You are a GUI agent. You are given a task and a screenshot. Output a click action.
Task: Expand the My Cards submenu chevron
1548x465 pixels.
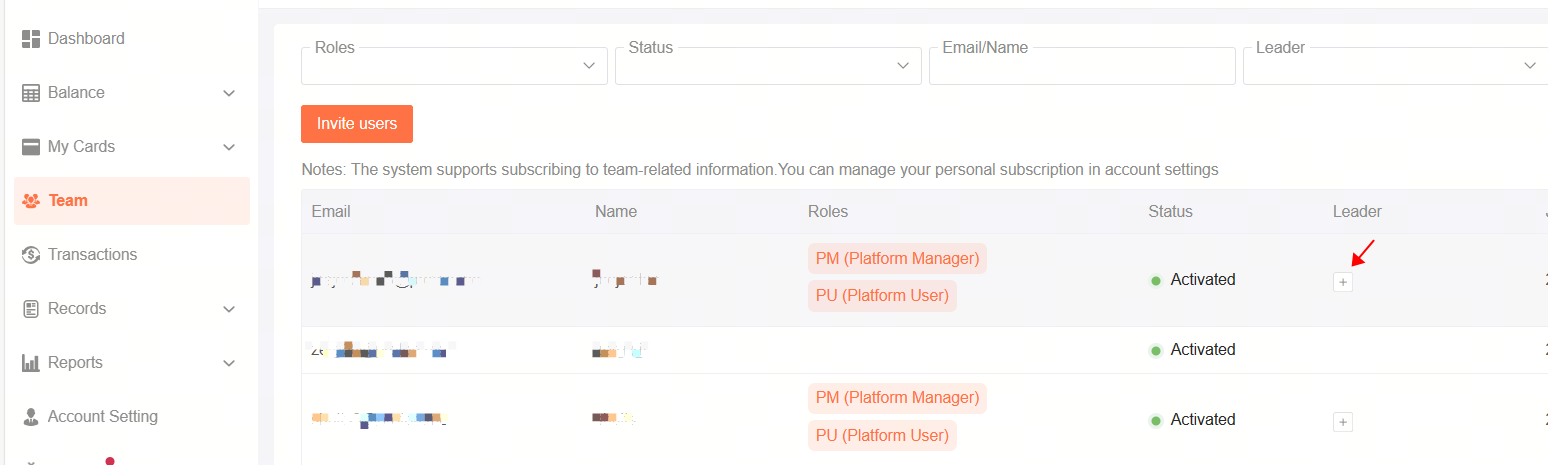point(229,147)
